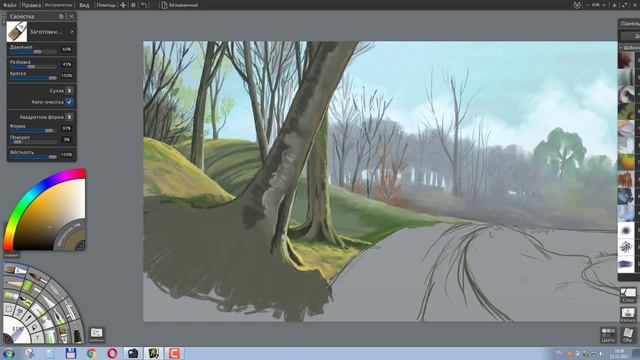640x360 pixels.
Task: Click the blue floppy disk taskbar icon
Action: (x=71, y=353)
